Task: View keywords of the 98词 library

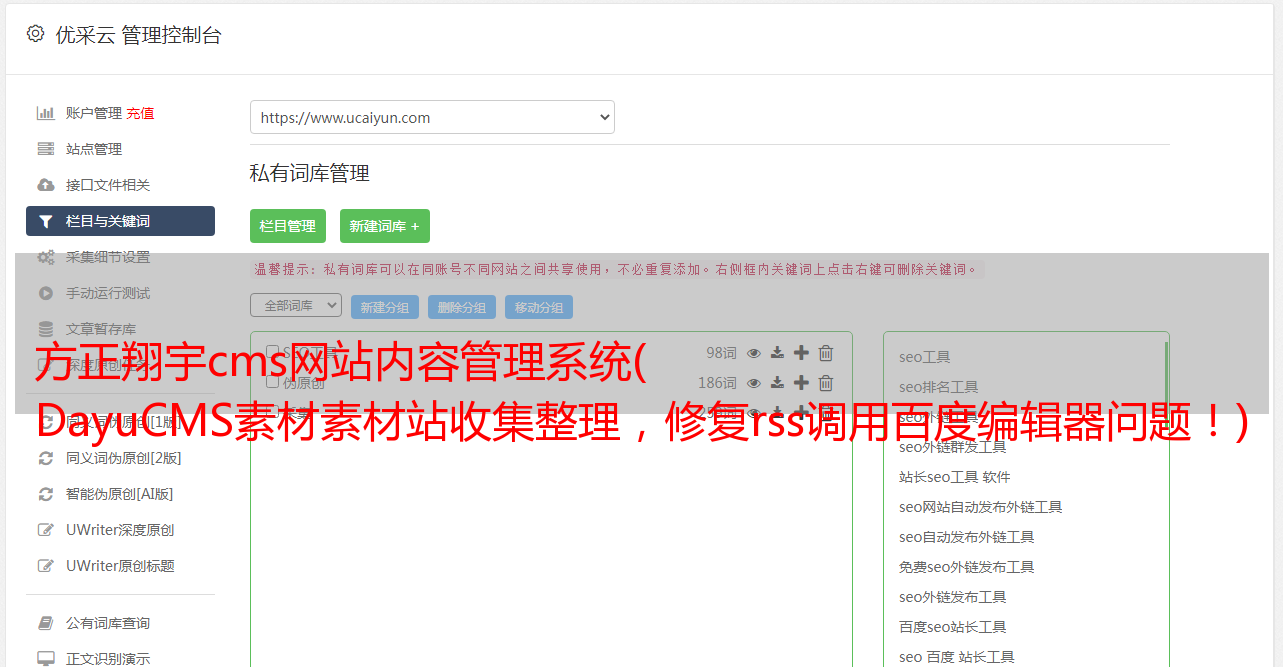Action: (x=754, y=353)
